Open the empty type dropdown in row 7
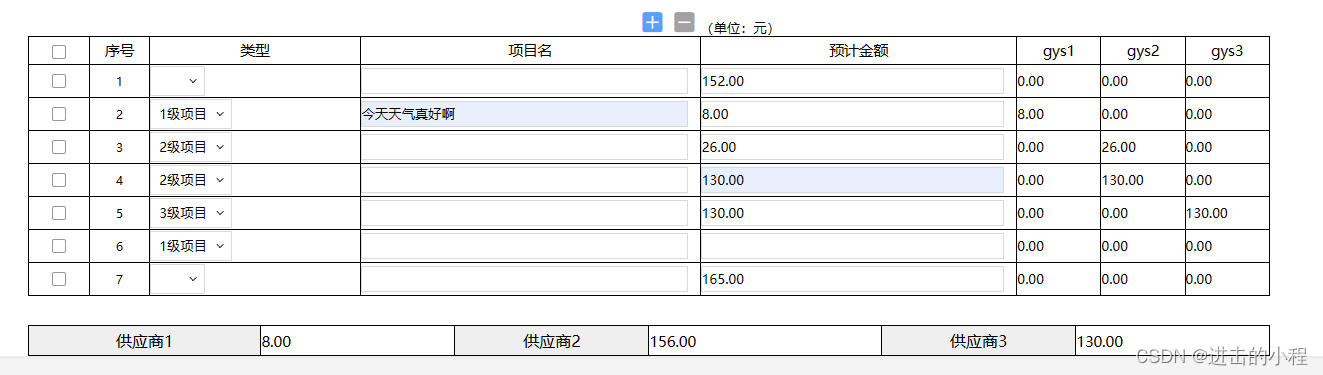The height and width of the screenshot is (375, 1323). 178,279
